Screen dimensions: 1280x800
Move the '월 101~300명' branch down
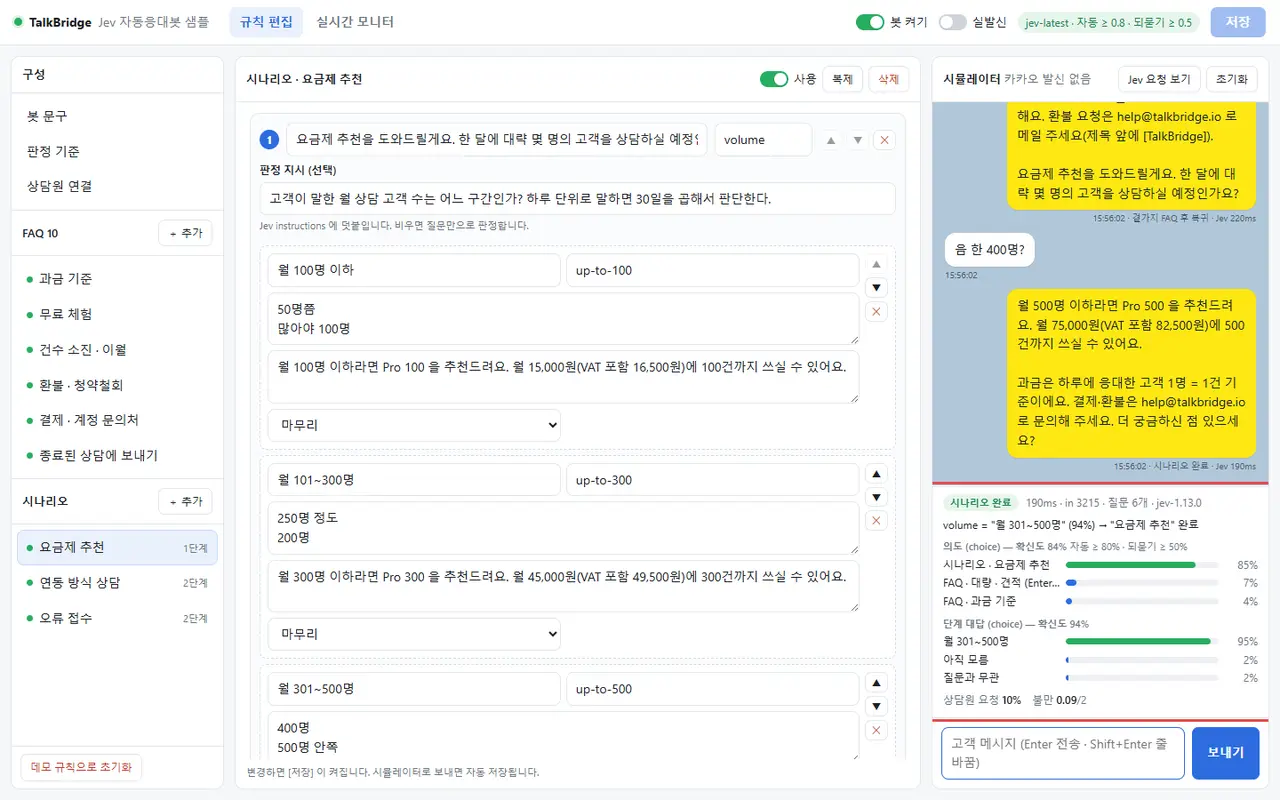point(877,497)
